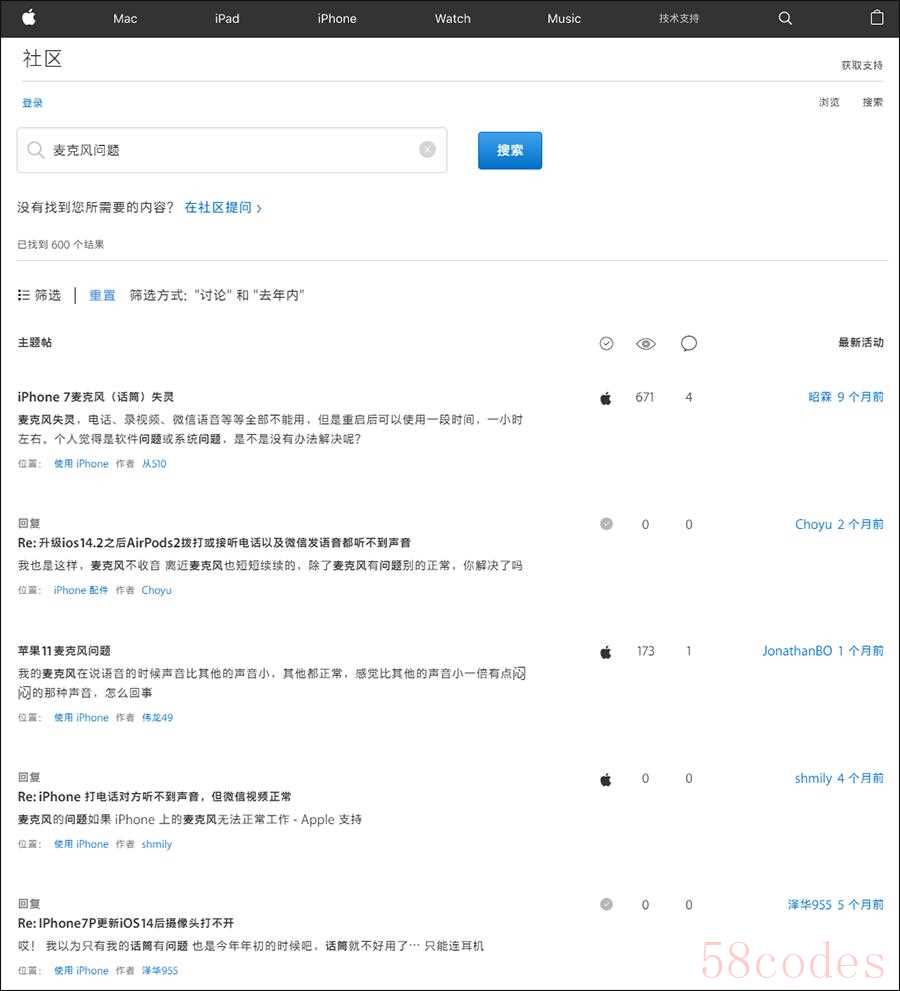Click the filter description 筛选方式: "讨论" 和 "去年内"

(x=217, y=295)
